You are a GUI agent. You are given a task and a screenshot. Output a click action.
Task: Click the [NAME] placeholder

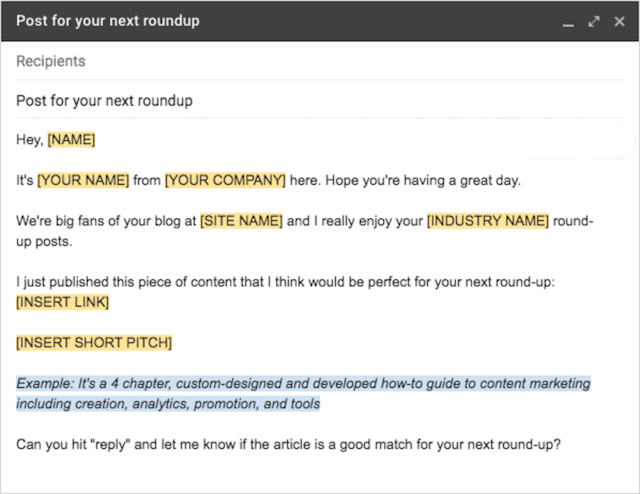(x=71, y=140)
